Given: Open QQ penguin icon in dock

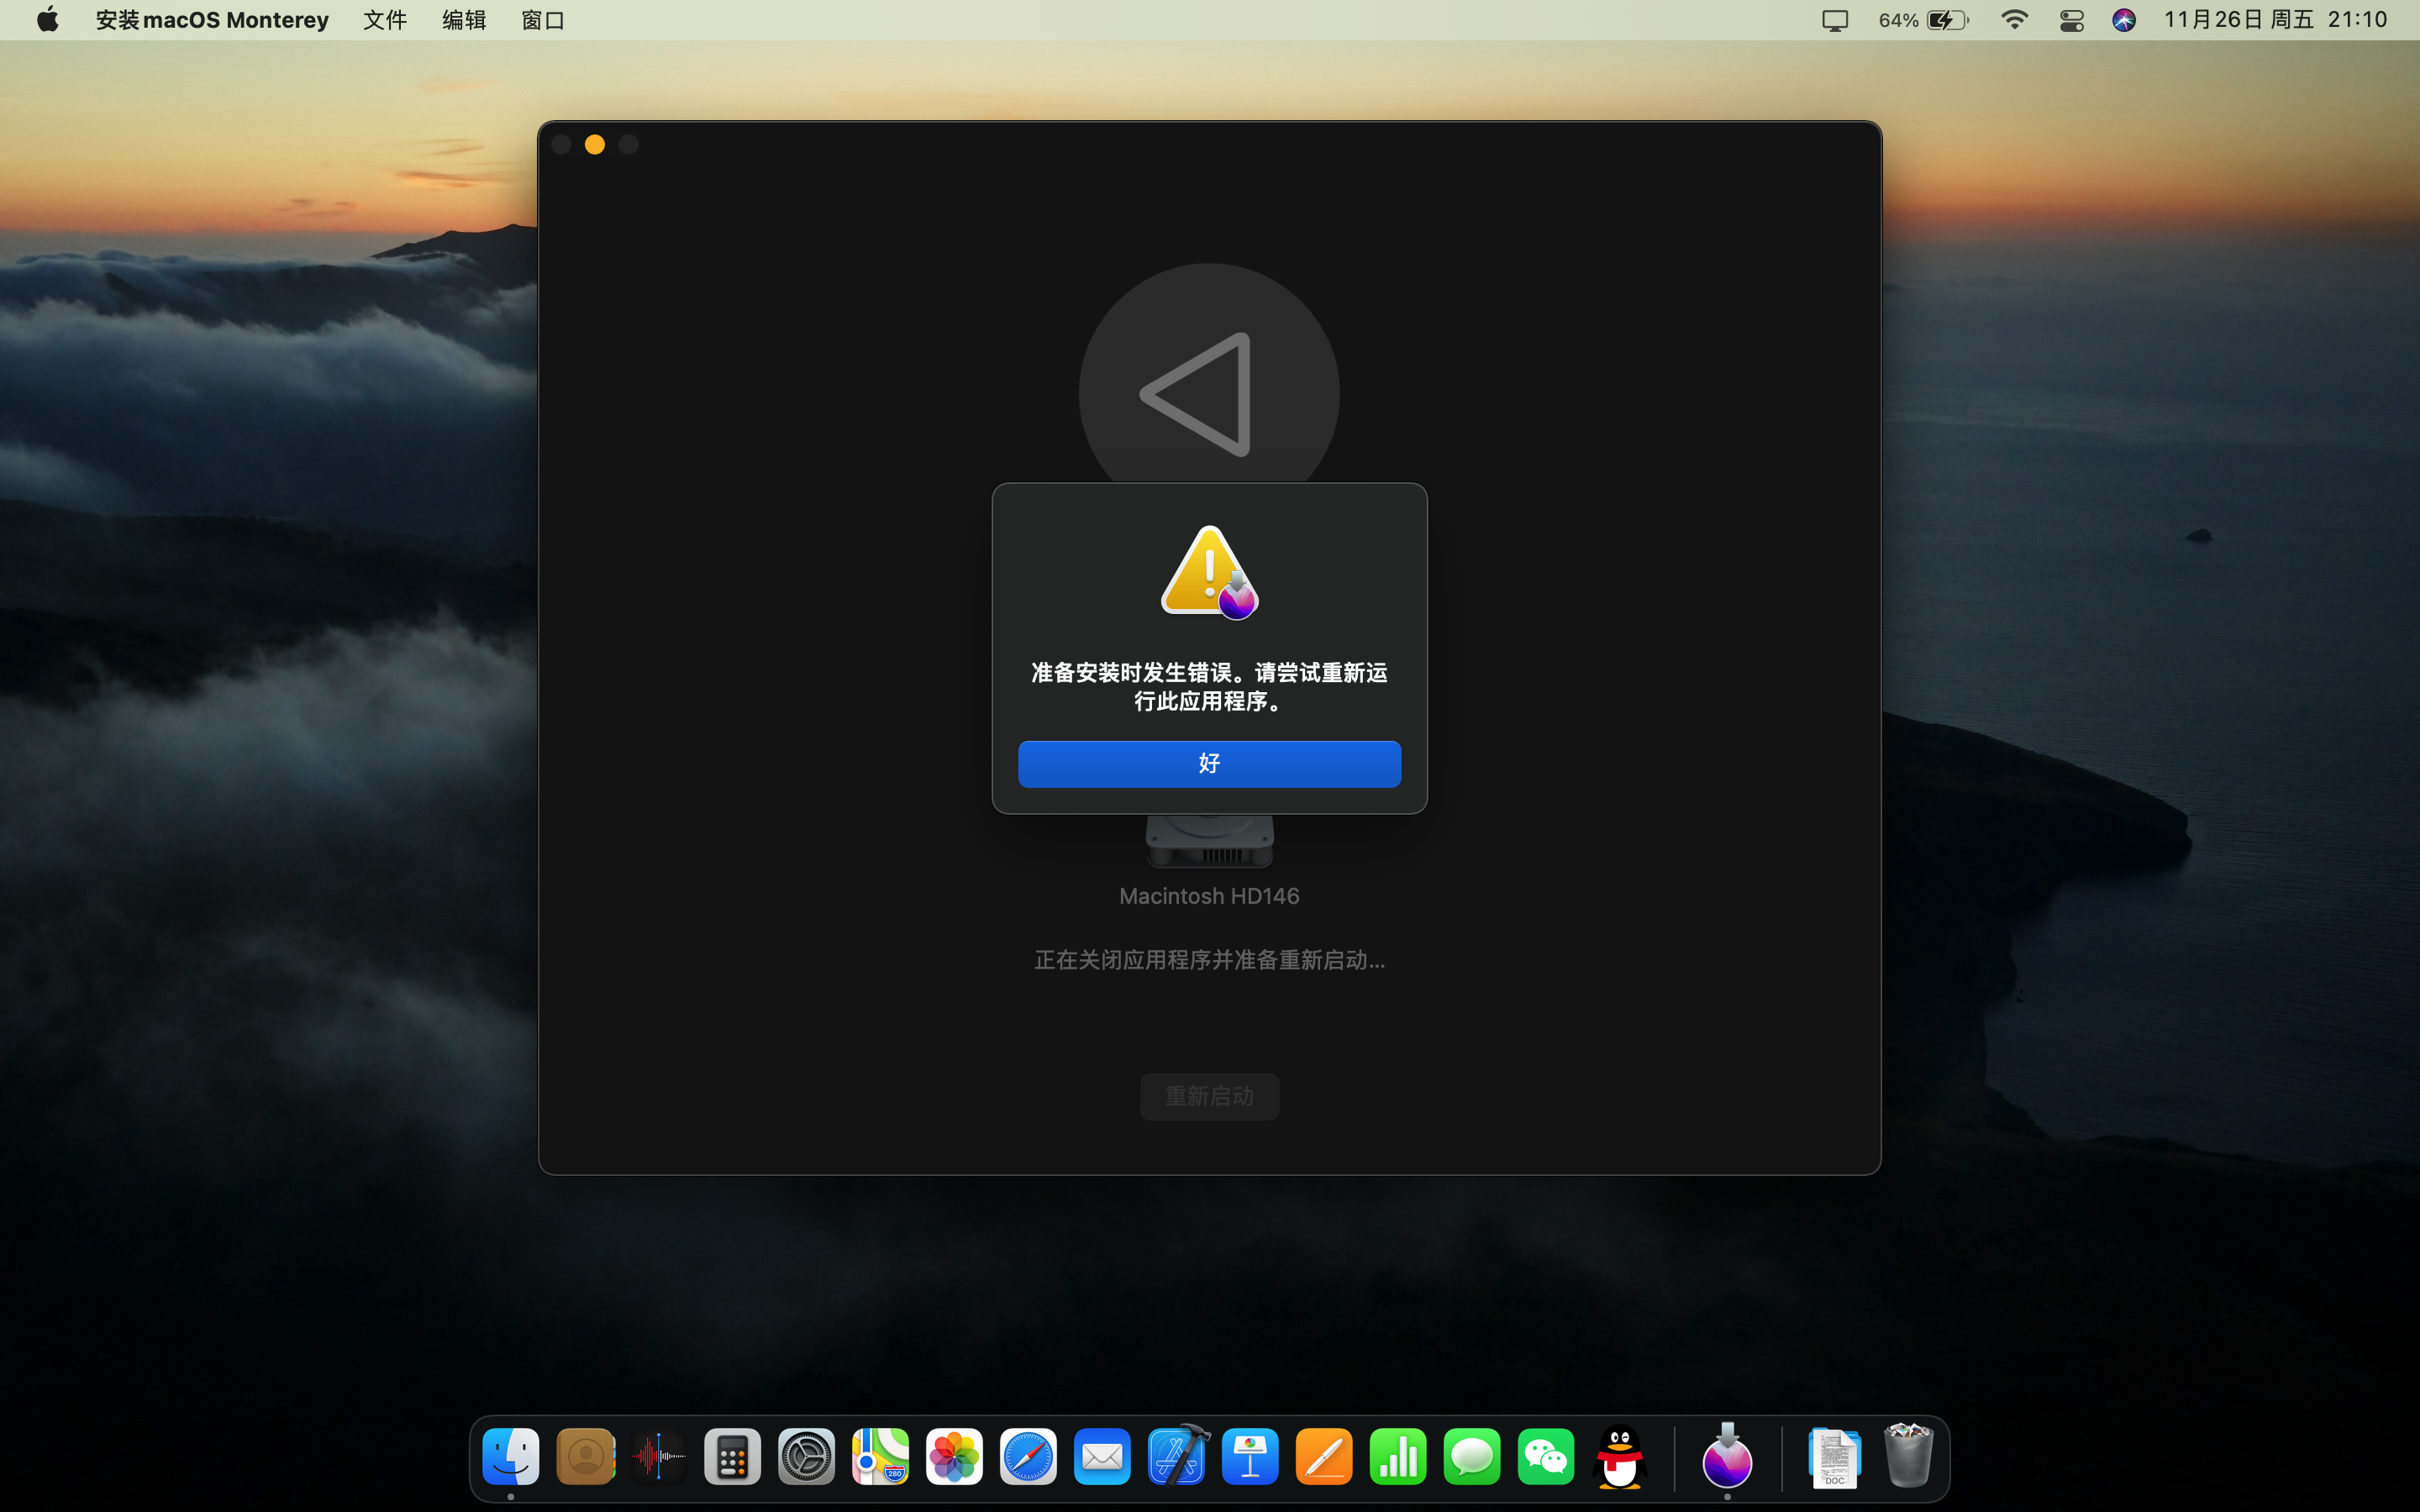Looking at the screenshot, I should point(1619,1457).
